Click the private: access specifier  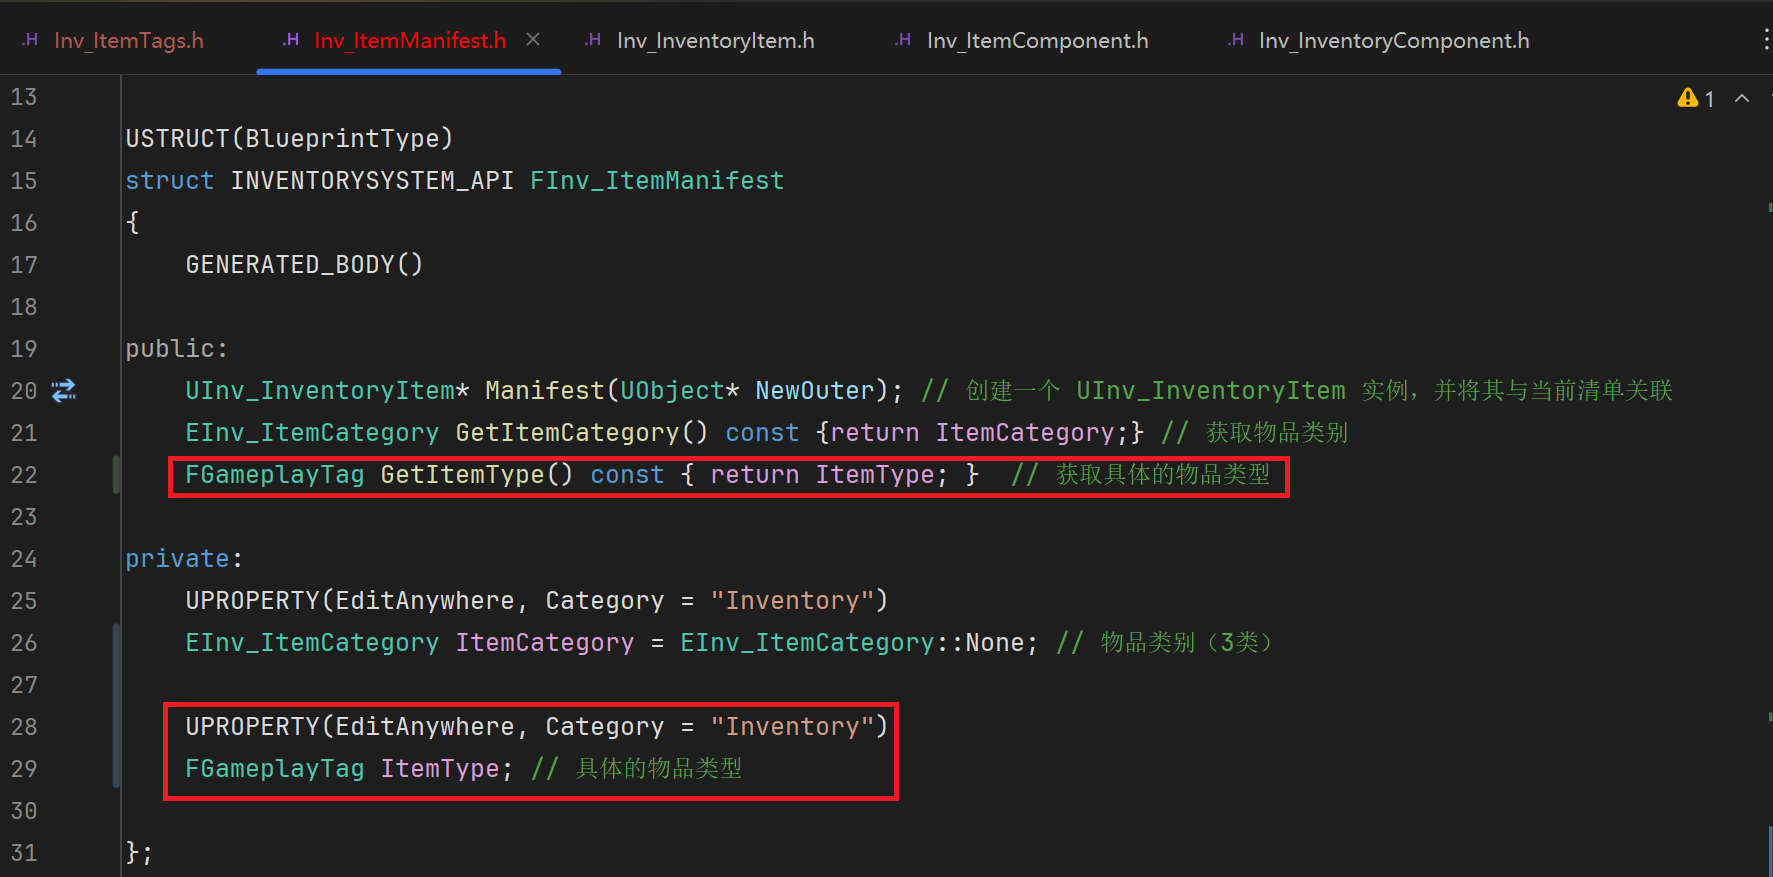[x=184, y=559]
